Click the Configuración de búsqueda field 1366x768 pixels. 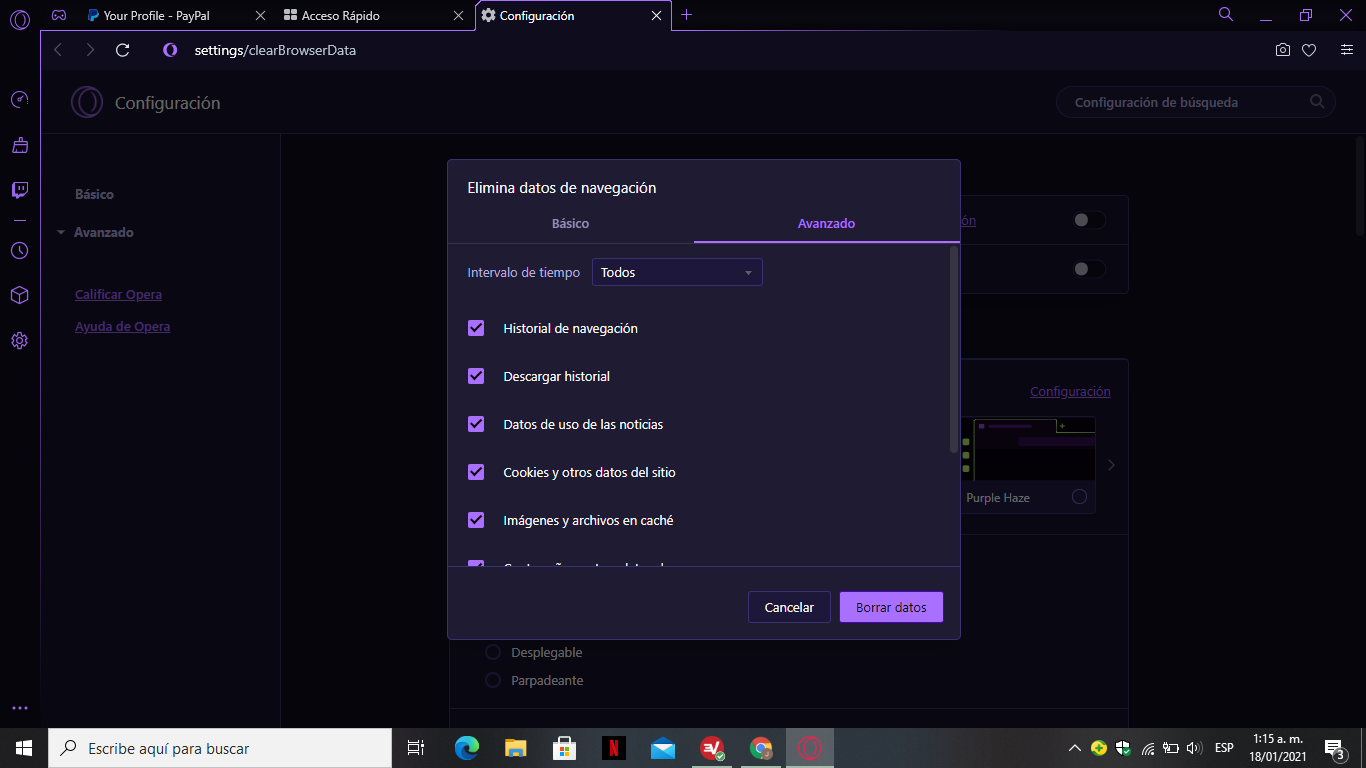(1196, 102)
